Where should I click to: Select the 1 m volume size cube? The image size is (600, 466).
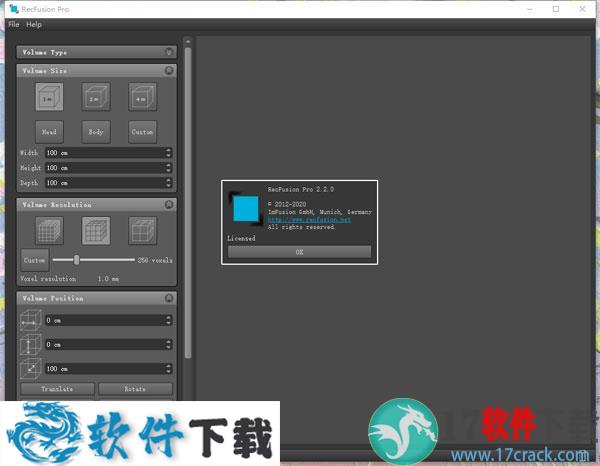pyautogui.click(x=49, y=97)
